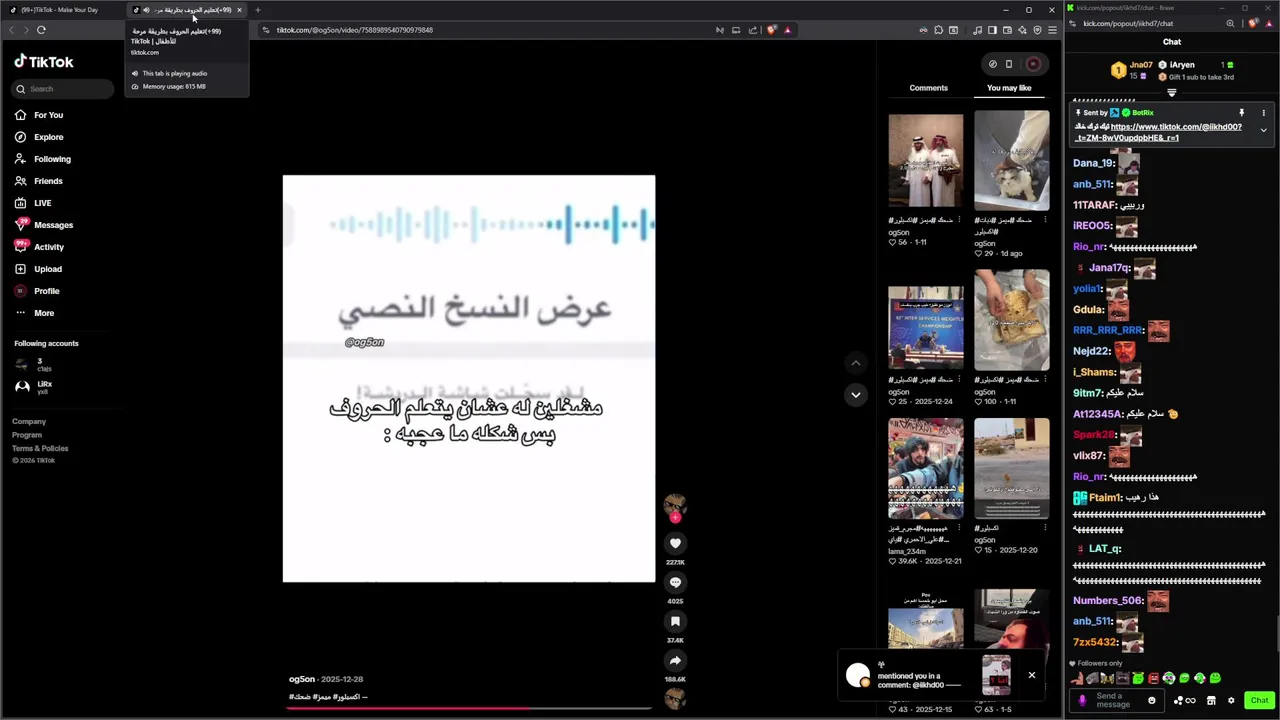The height and width of the screenshot is (720, 1280).
Task: Open Explore in TikTok sidebar
Action: point(40,137)
